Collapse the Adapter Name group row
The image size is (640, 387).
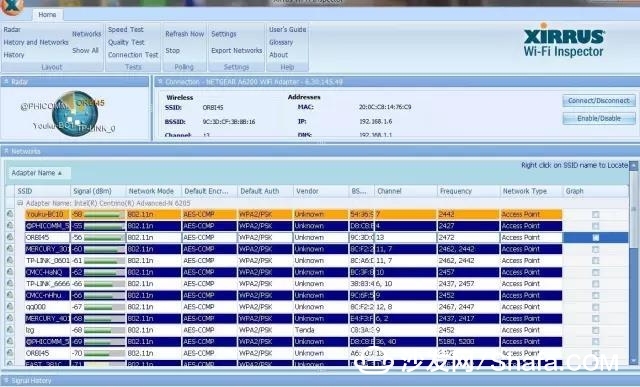pyautogui.click(x=20, y=203)
